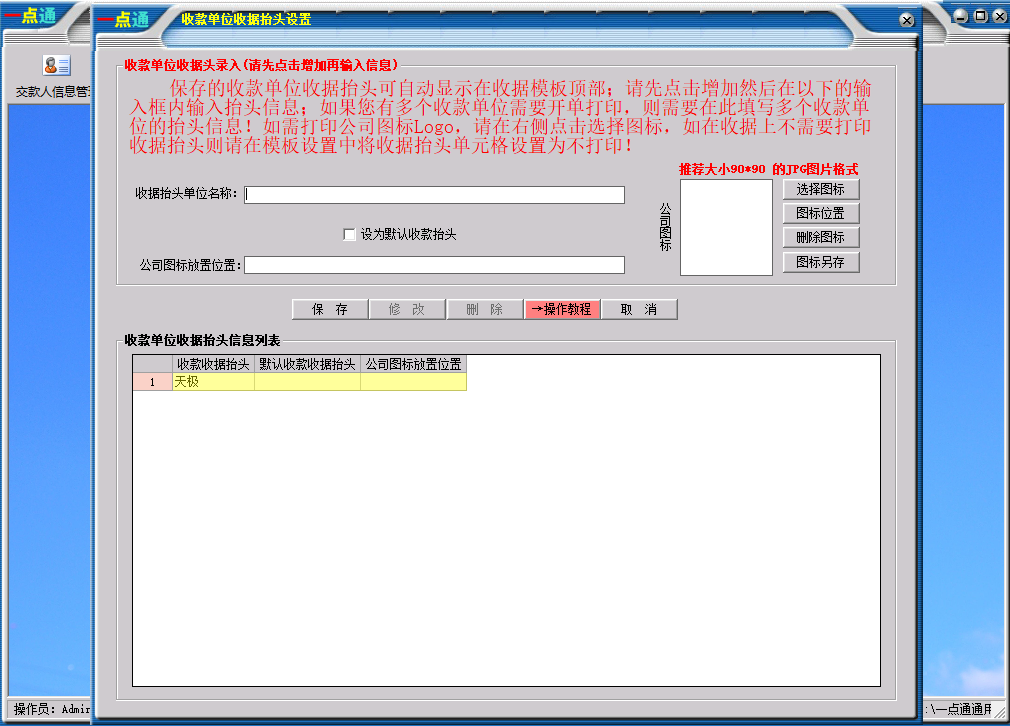Click the 删除 button
1010x726 pixels.
(x=484, y=309)
